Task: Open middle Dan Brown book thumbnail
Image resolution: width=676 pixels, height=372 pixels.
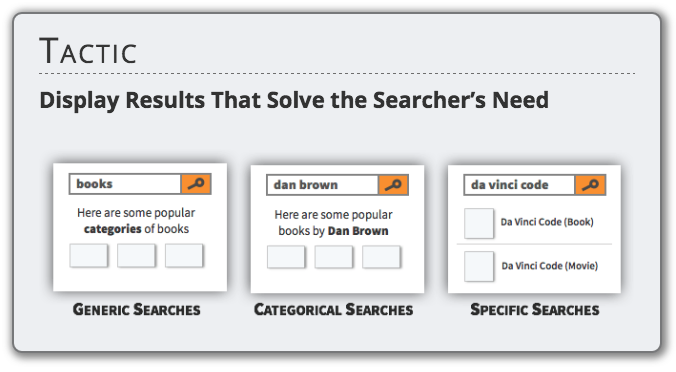Action: 333,257
